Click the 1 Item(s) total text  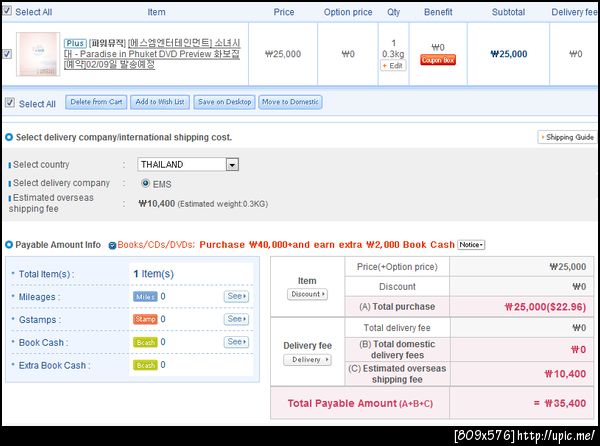[x=153, y=274]
